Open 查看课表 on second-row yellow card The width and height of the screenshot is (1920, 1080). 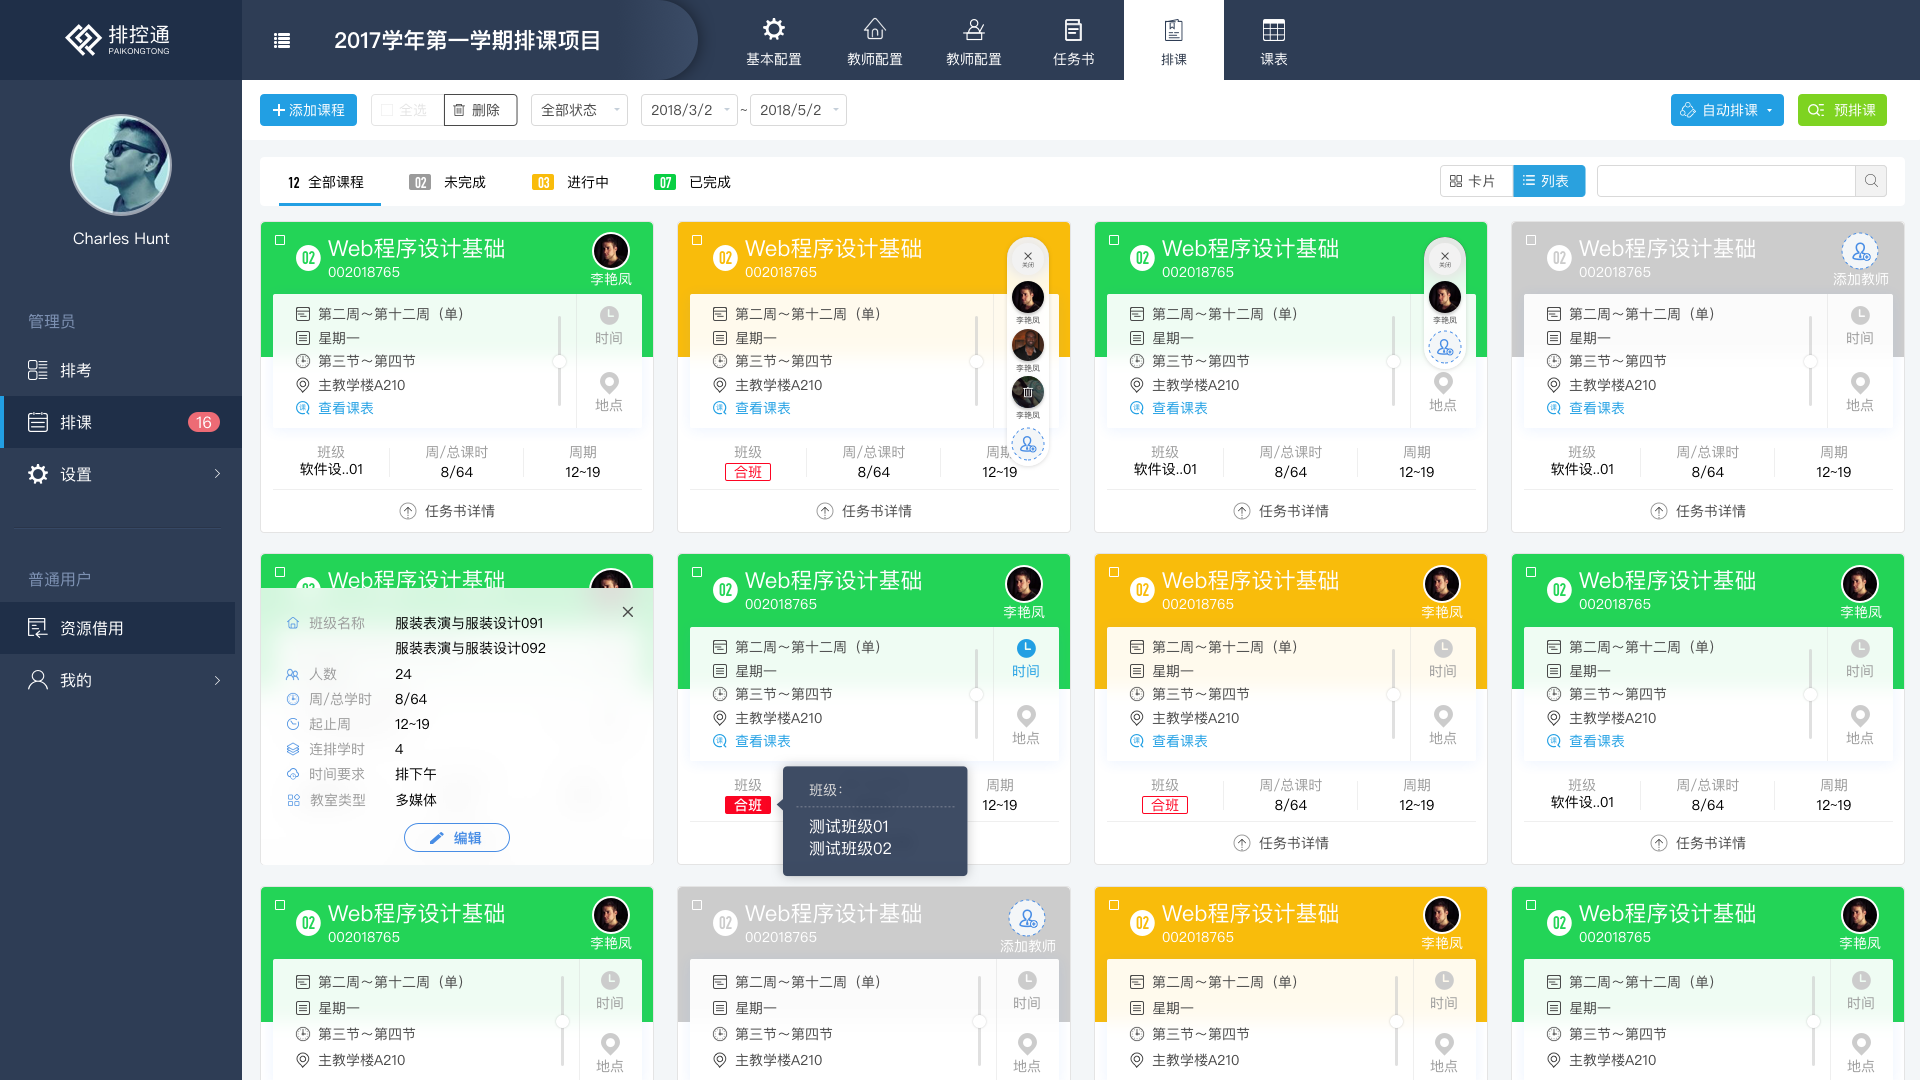tap(1169, 741)
